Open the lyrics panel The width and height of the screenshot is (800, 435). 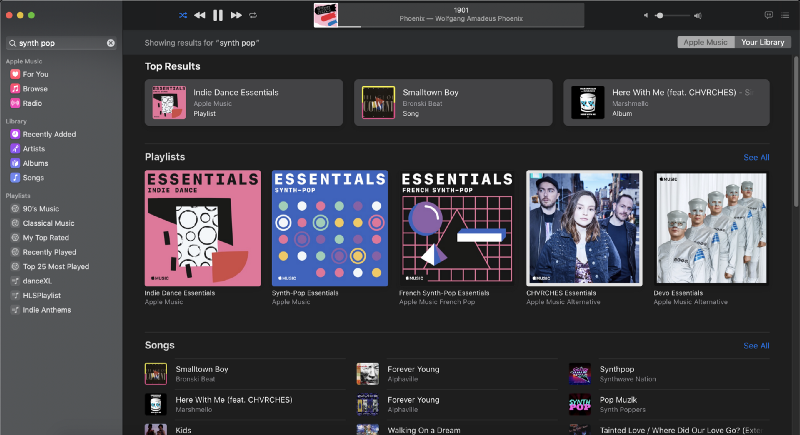pos(768,16)
